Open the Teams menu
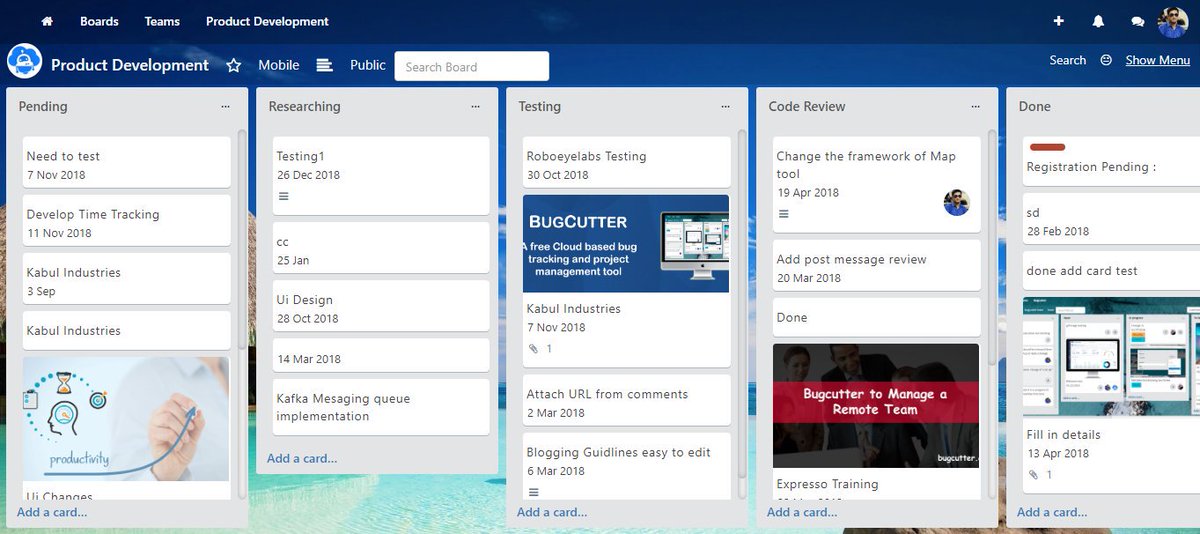Screen dimensions: 1200x534 point(162,21)
